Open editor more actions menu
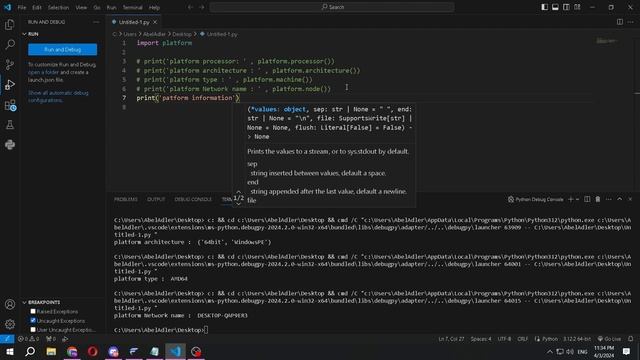640x360 pixels. coord(631,22)
